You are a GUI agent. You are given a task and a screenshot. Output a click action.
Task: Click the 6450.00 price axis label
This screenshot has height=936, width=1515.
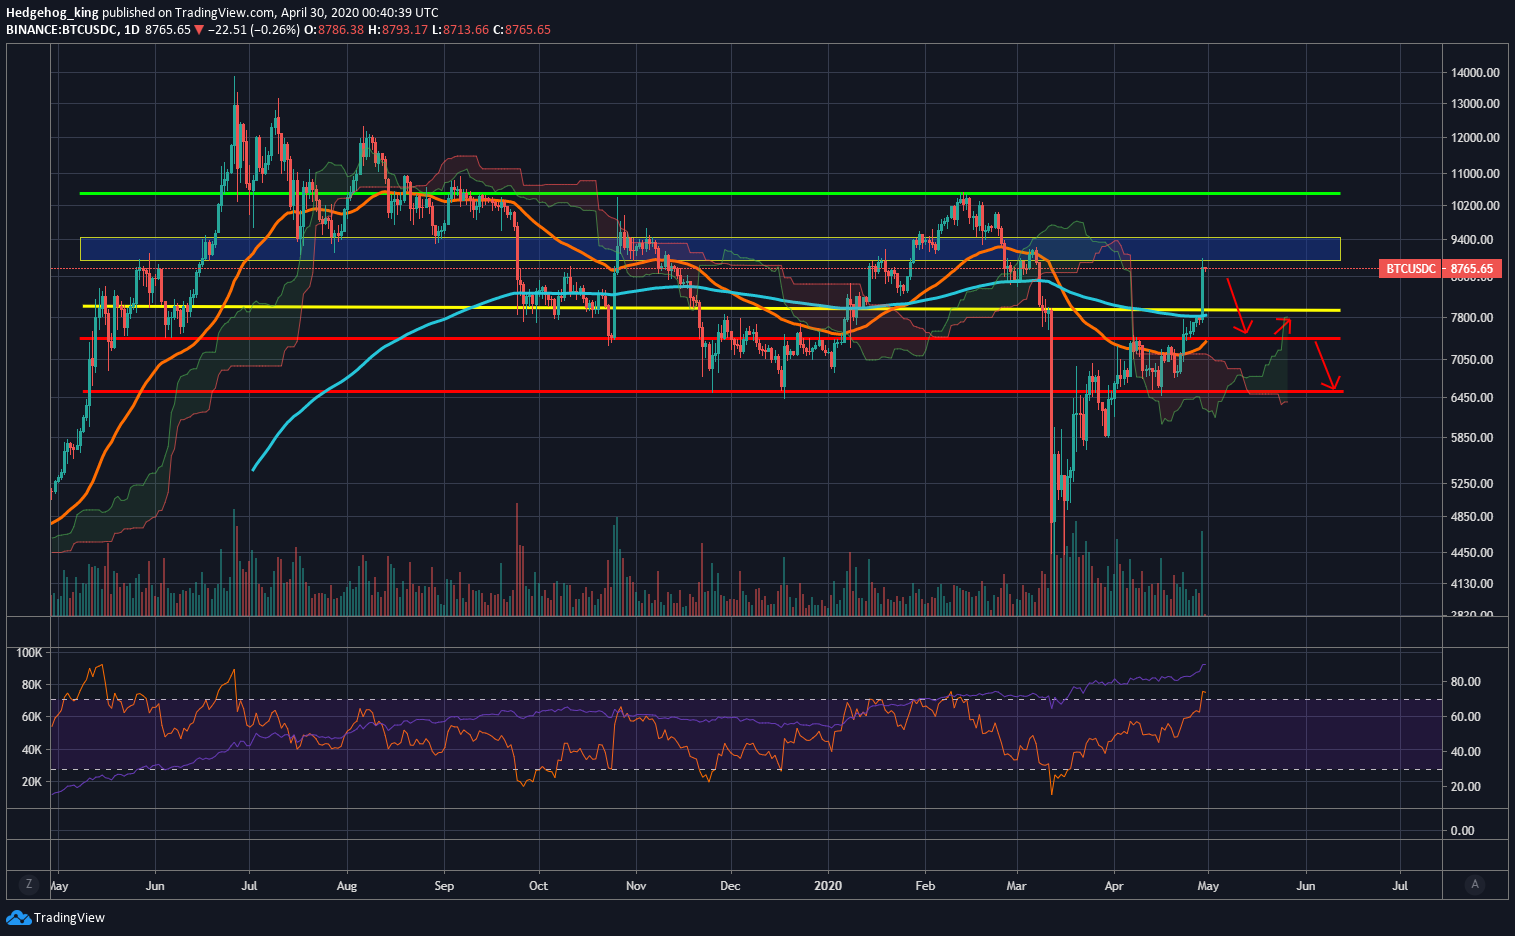[1472, 398]
